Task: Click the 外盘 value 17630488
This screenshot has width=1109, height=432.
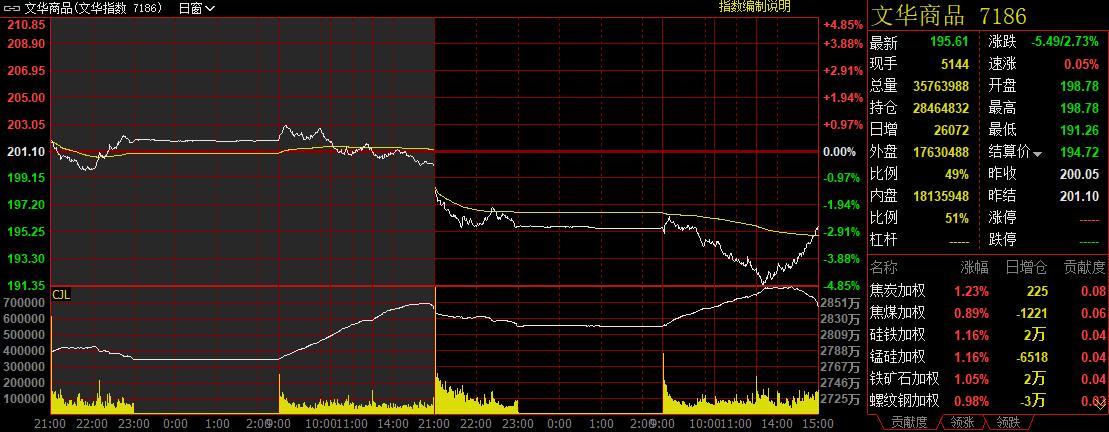Action: [941, 152]
